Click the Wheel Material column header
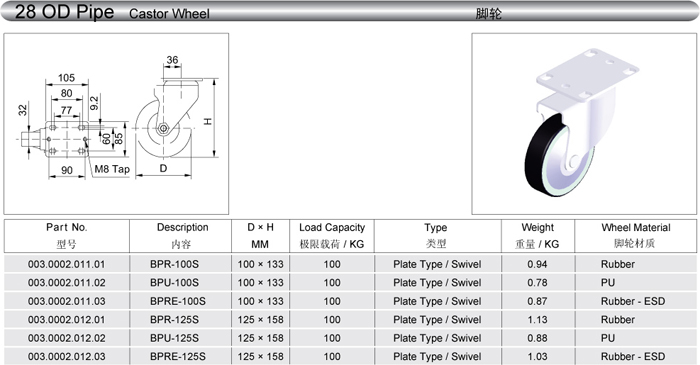 pyautogui.click(x=635, y=235)
